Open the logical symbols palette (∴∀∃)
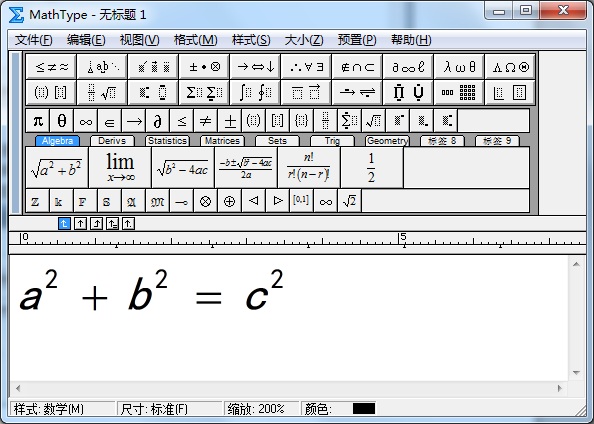The image size is (594, 424). tap(306, 67)
